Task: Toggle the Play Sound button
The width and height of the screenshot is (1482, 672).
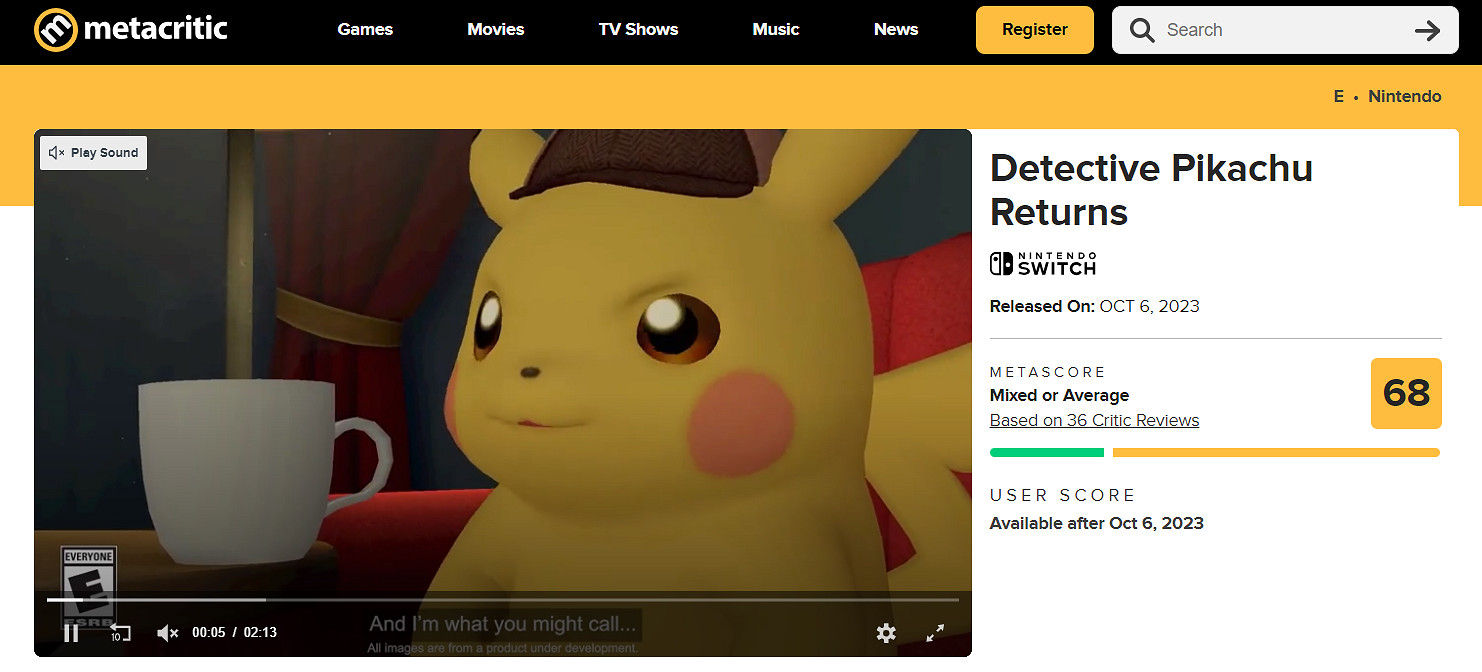Action: tap(94, 153)
